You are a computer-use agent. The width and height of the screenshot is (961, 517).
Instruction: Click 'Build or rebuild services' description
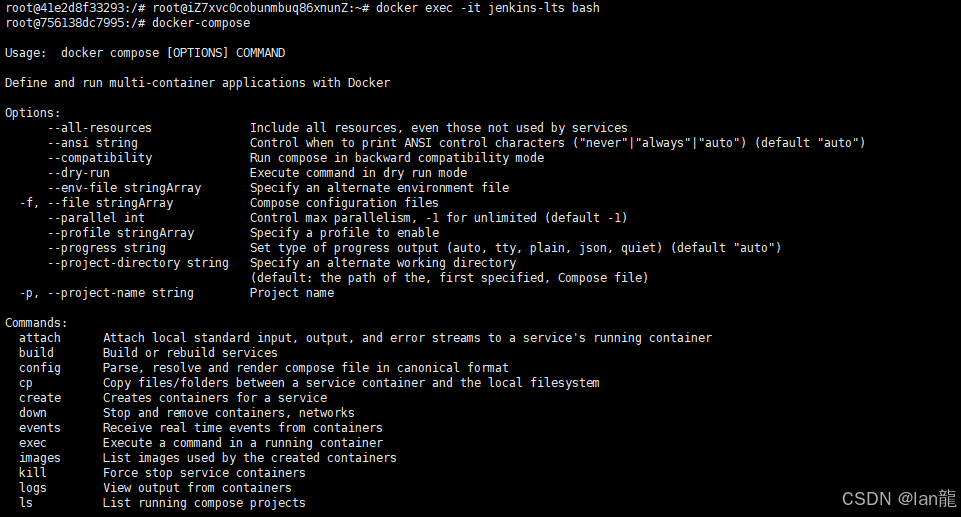(190, 353)
